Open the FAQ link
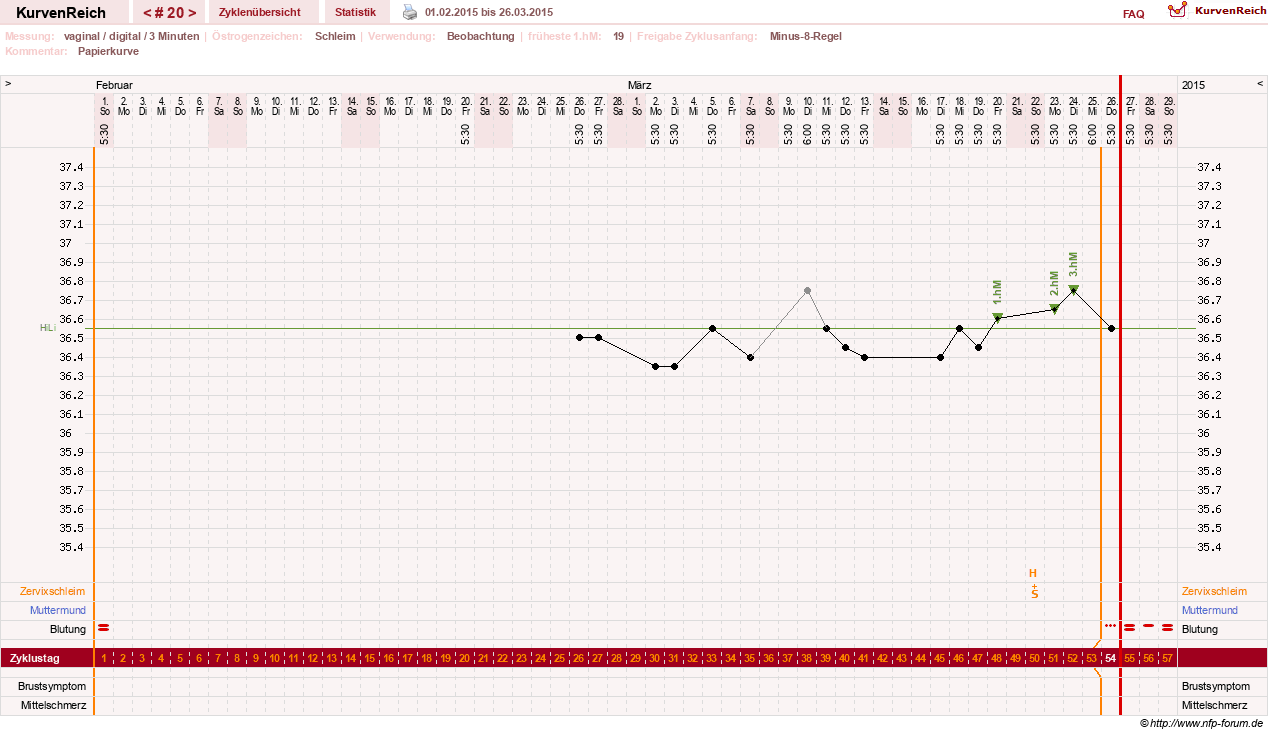 (1134, 14)
